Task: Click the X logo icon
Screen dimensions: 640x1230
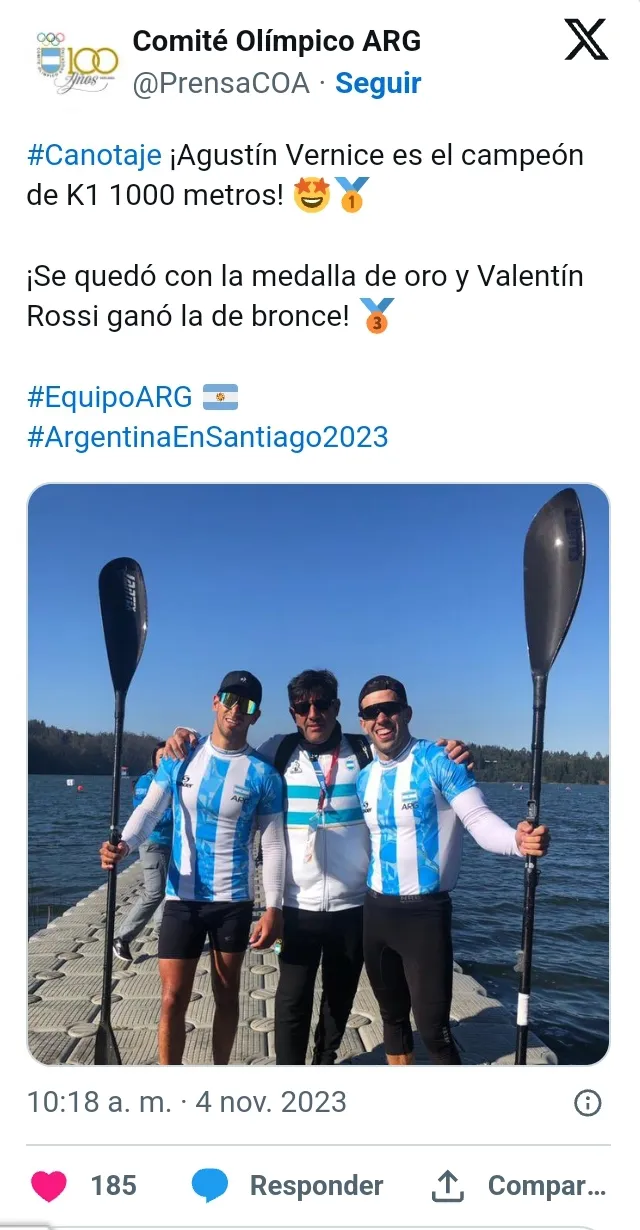Action: click(x=585, y=41)
